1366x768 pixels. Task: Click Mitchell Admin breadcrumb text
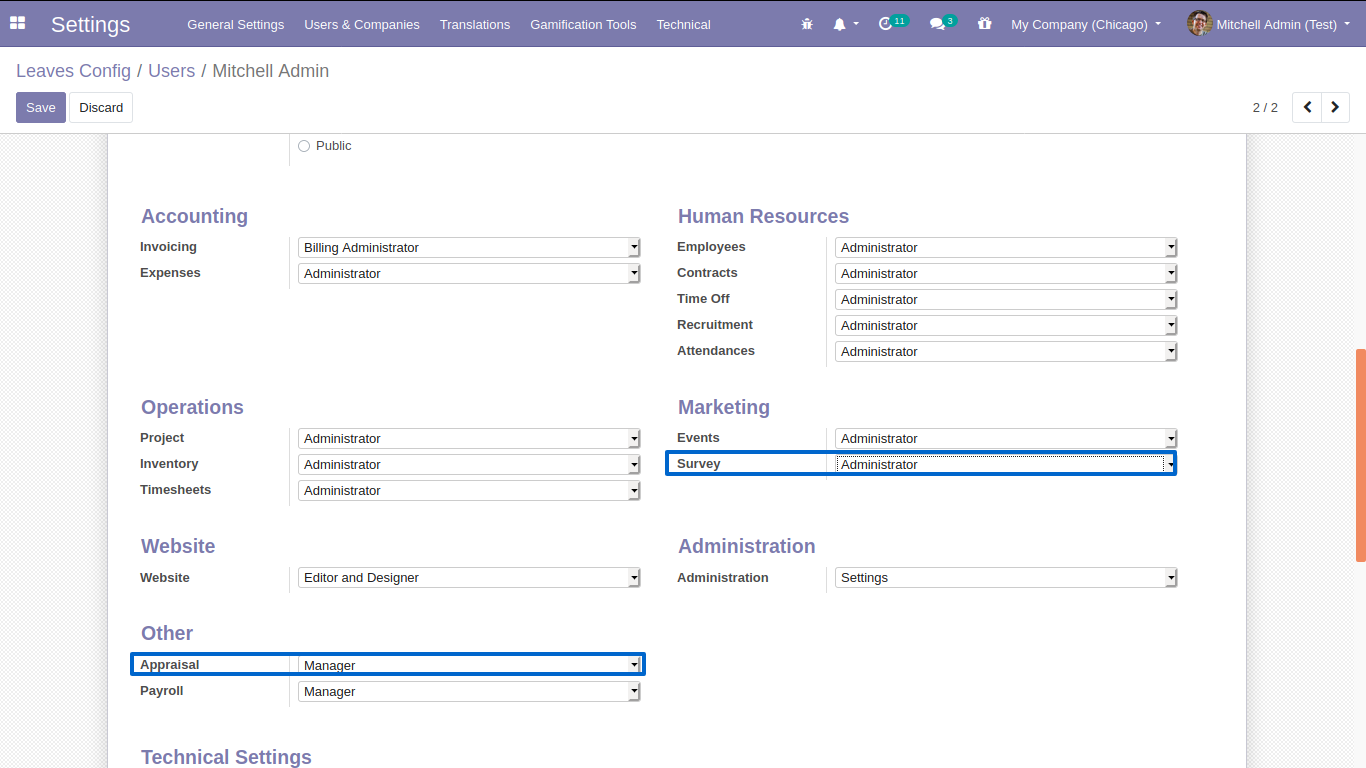click(x=270, y=71)
